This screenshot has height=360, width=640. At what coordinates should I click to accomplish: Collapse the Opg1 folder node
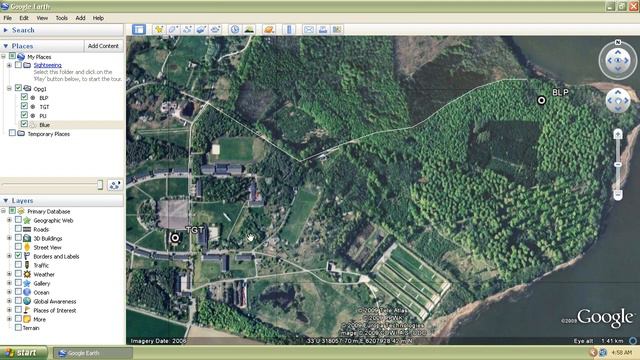(9, 89)
